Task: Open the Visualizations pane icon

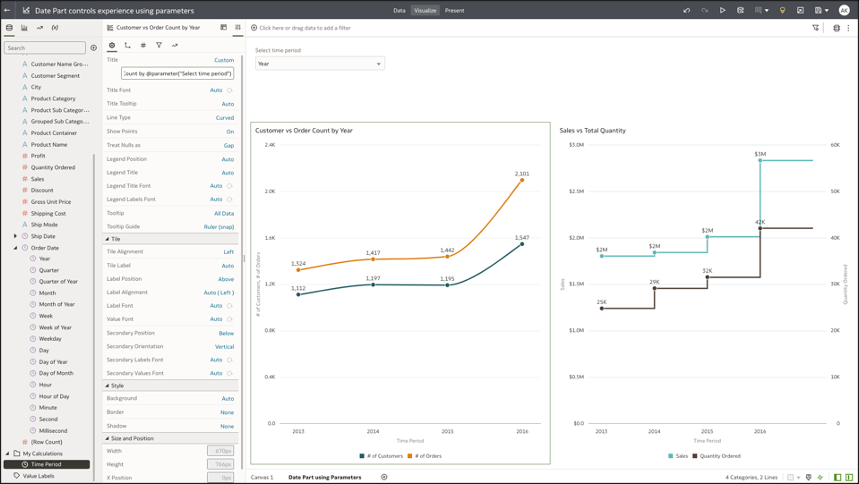Action: pos(24,28)
